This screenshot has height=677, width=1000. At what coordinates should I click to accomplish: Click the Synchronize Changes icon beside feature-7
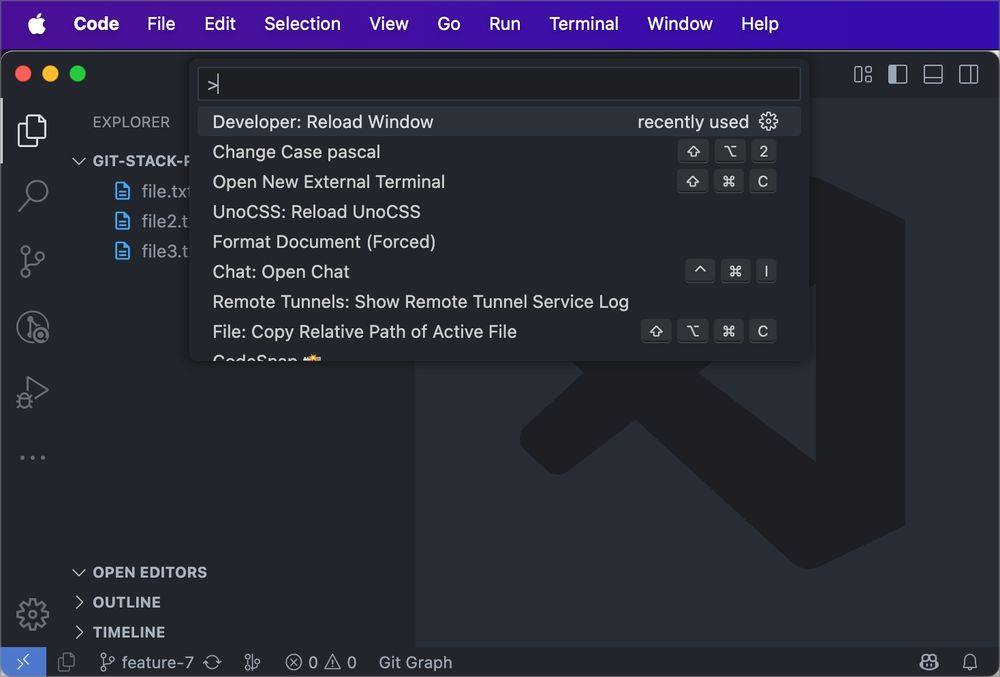[x=212, y=662]
